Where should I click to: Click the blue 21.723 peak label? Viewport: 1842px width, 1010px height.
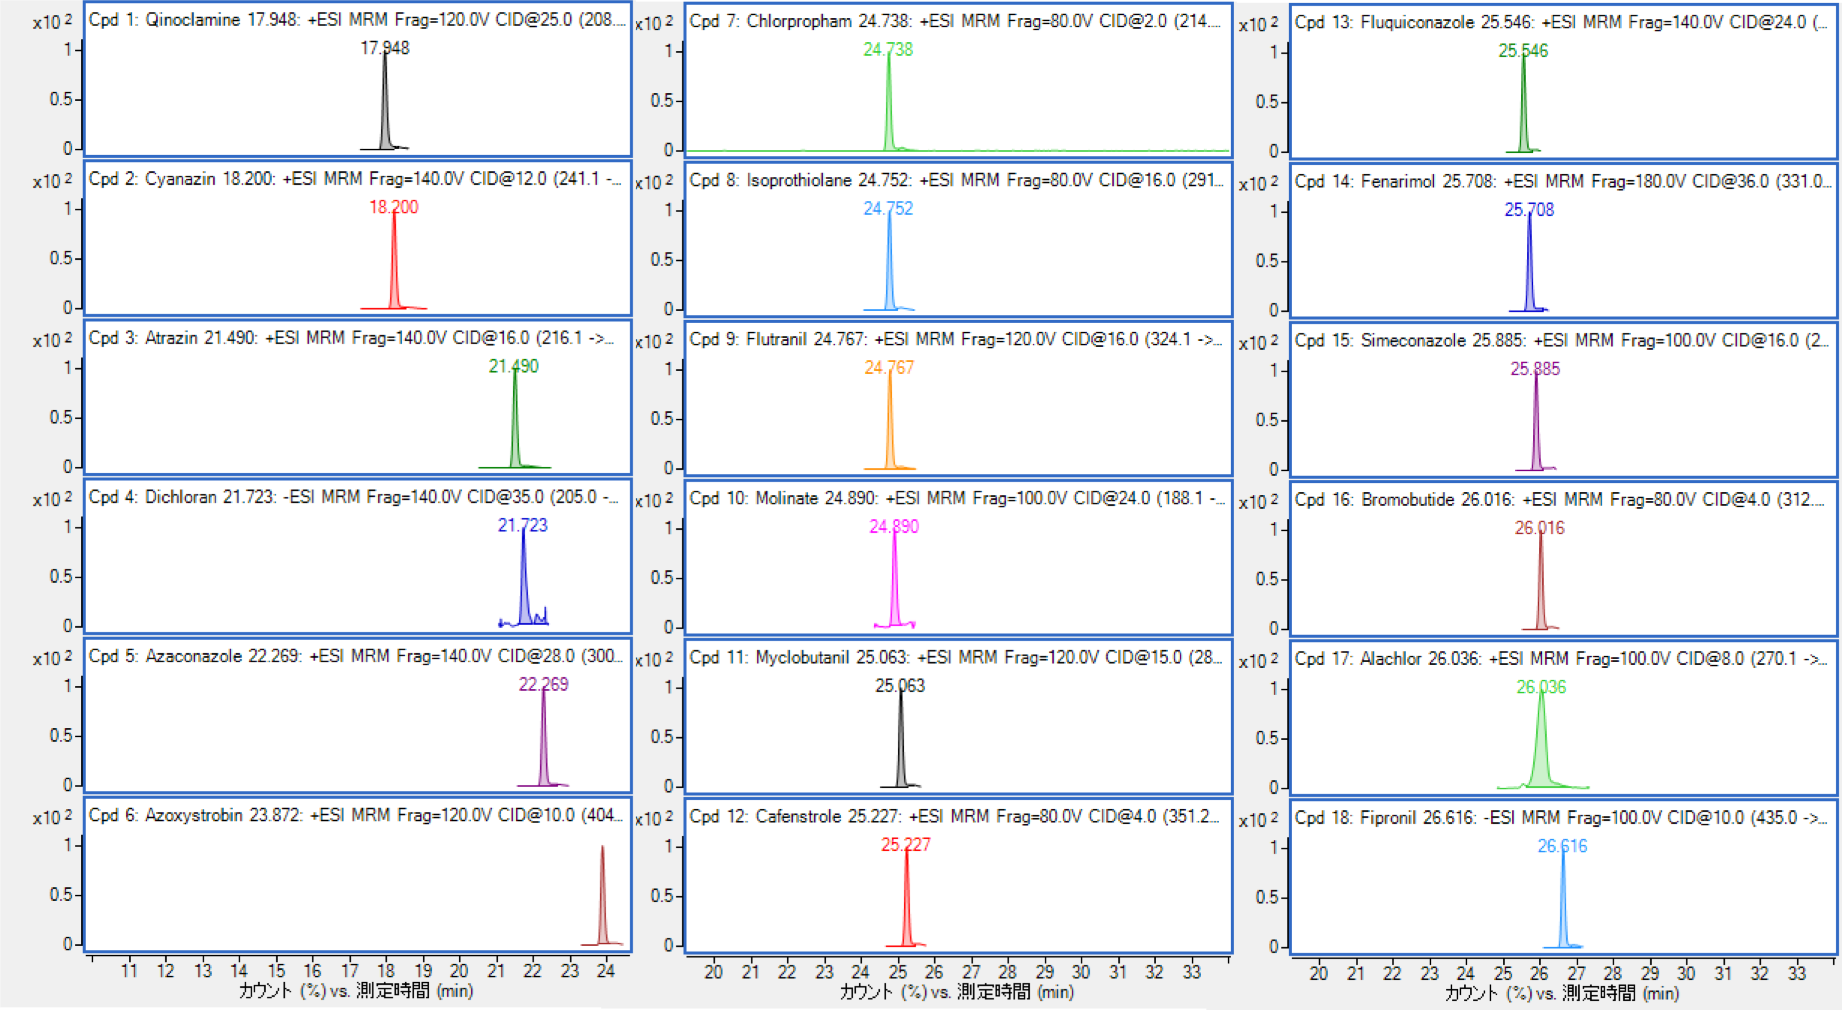[x=523, y=524]
